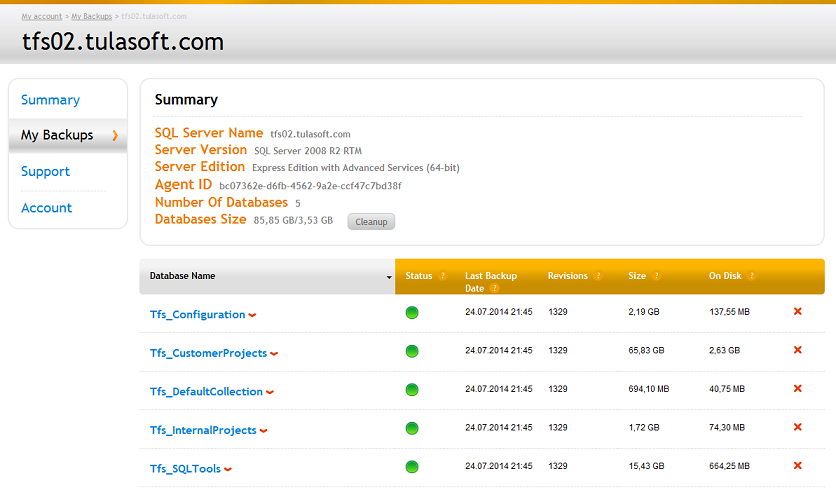Go to Summary in the sidebar
Screen dimensions: 836x490
coord(50,100)
